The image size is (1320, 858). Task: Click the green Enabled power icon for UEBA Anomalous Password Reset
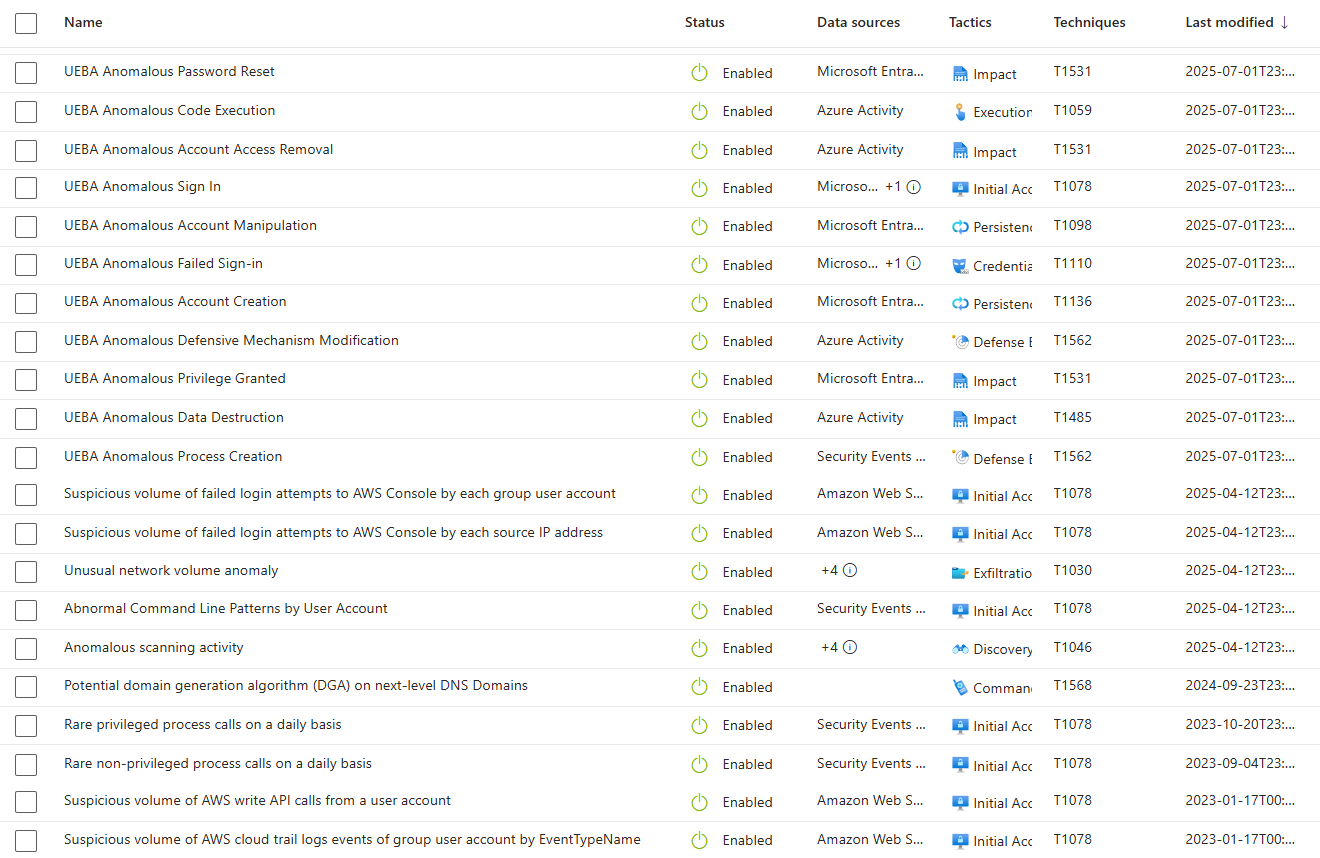pos(699,72)
